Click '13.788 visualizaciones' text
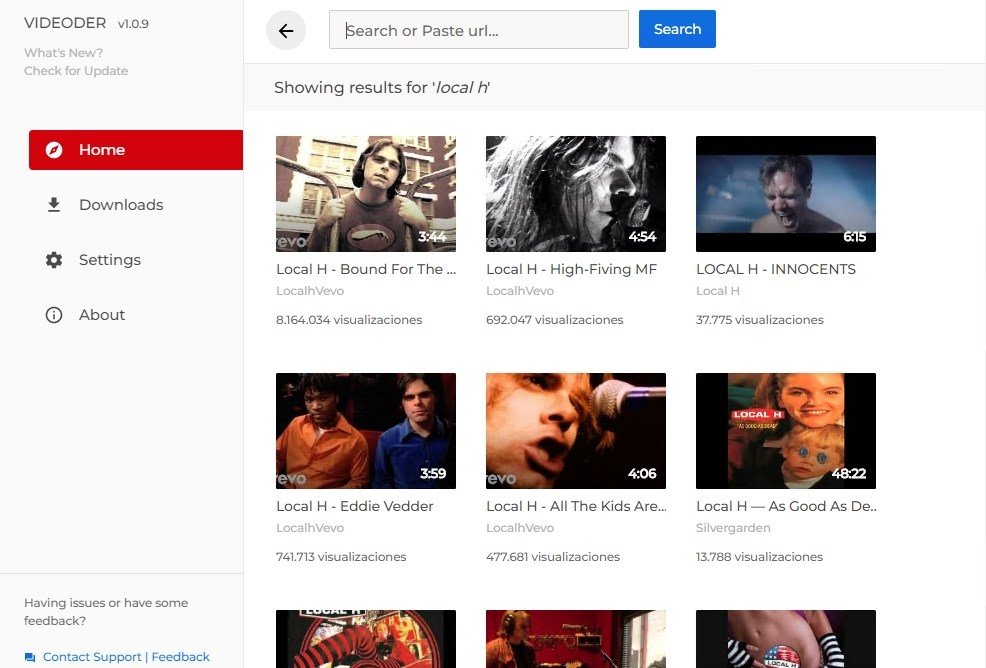The image size is (986, 668). point(759,557)
